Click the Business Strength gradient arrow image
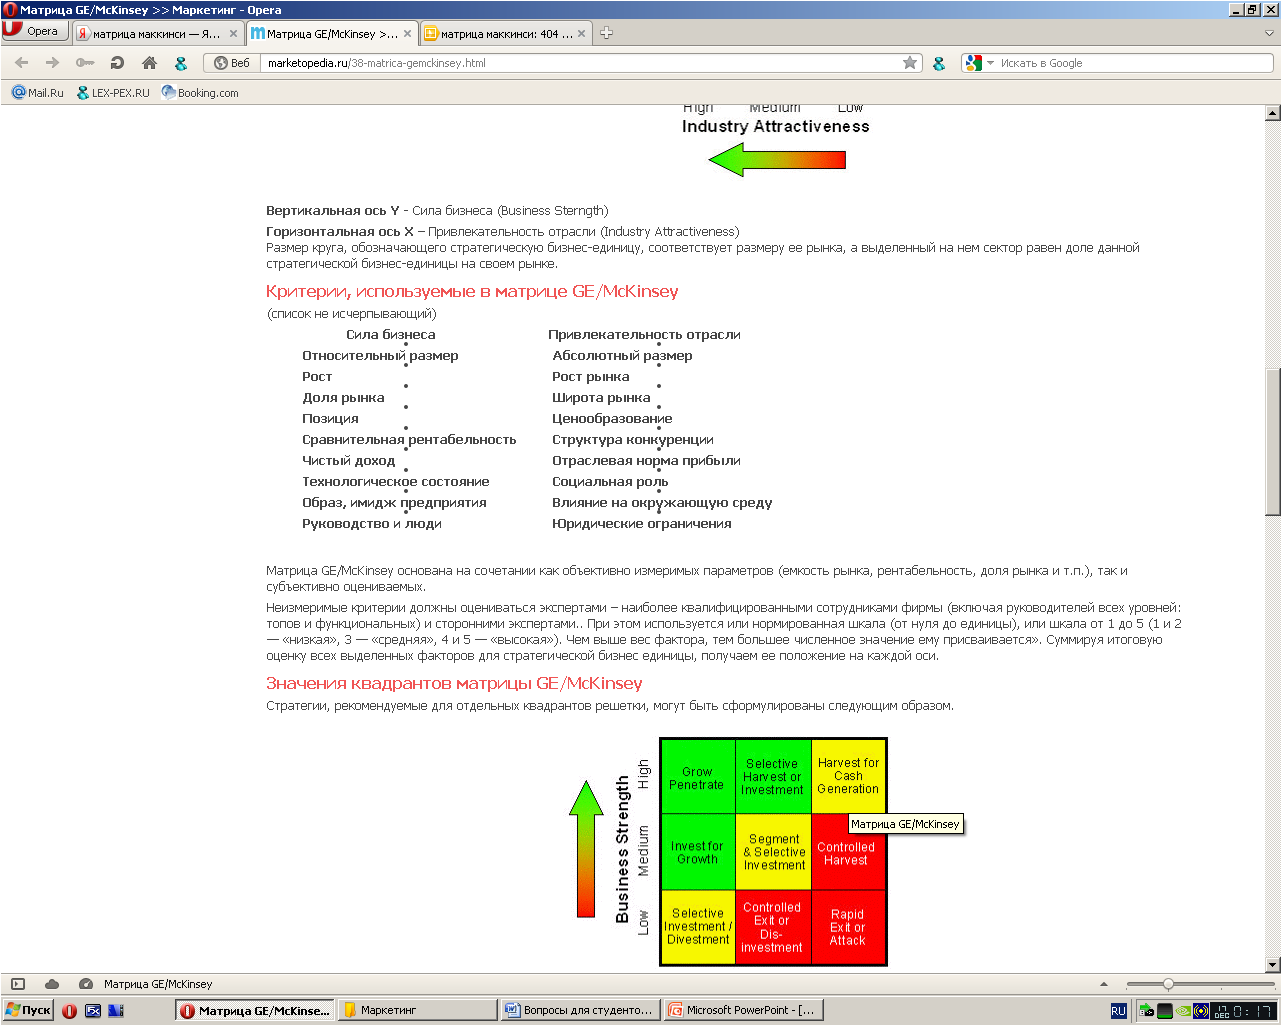 tap(586, 848)
